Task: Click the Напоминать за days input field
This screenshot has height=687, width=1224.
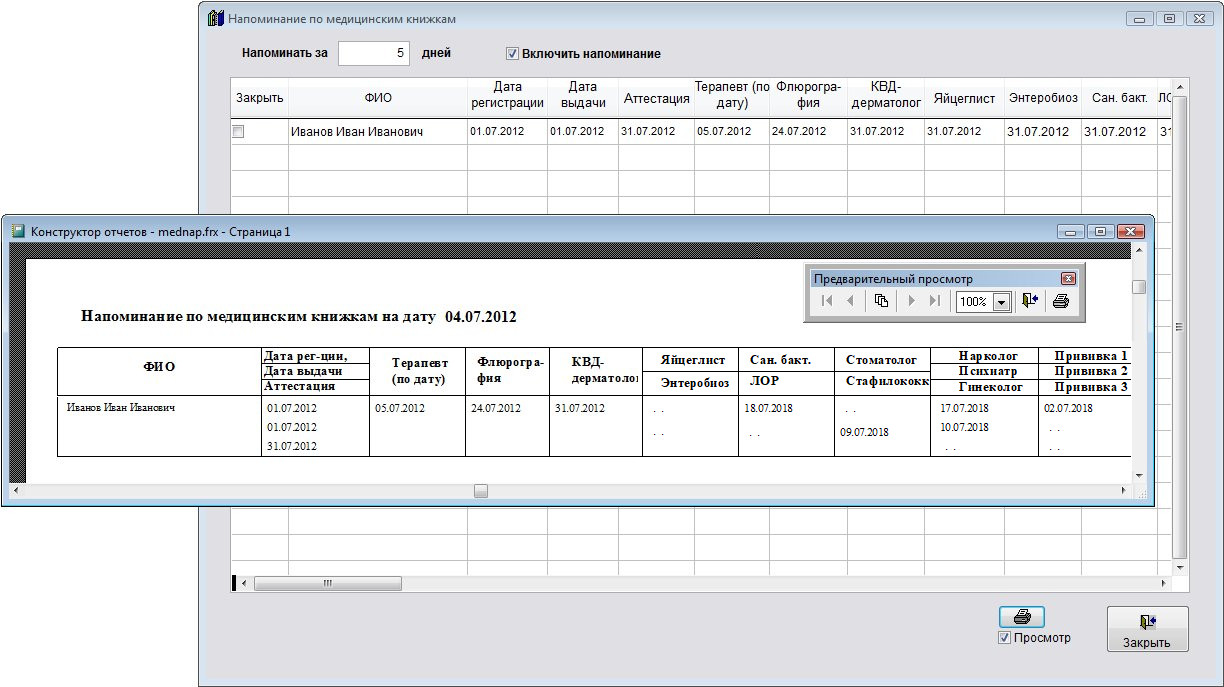Action: (374, 54)
